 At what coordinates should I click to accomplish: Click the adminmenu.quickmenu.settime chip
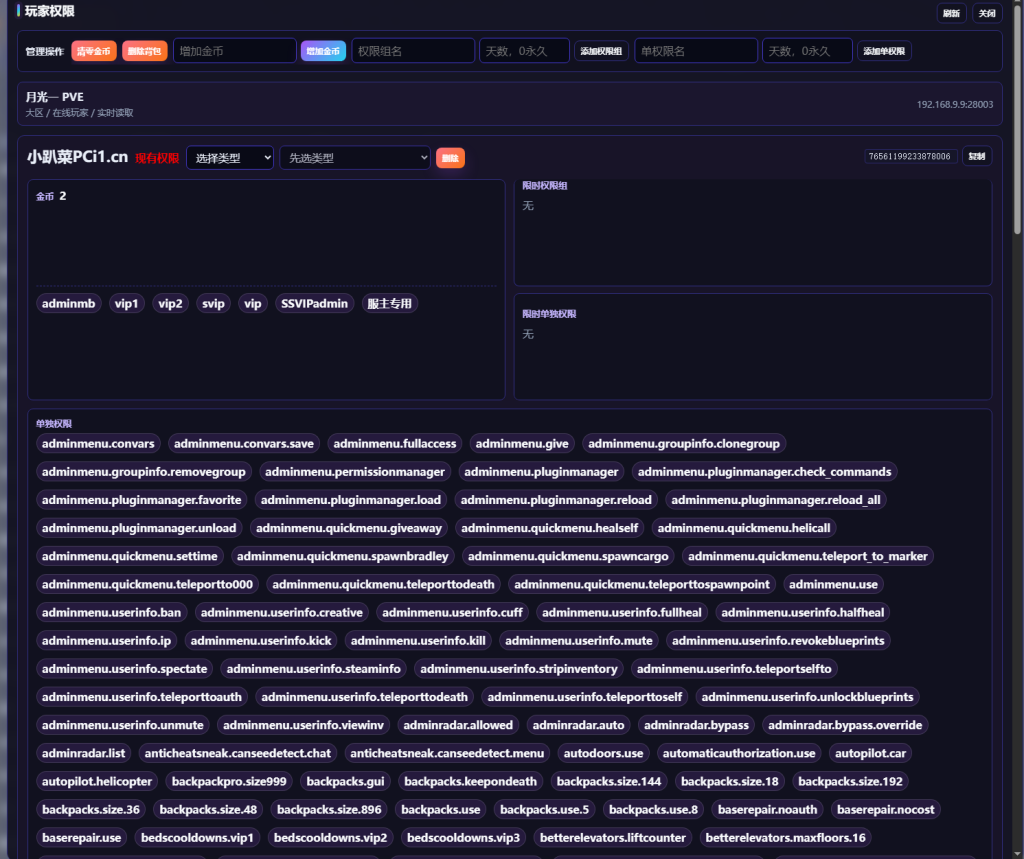[129, 556]
